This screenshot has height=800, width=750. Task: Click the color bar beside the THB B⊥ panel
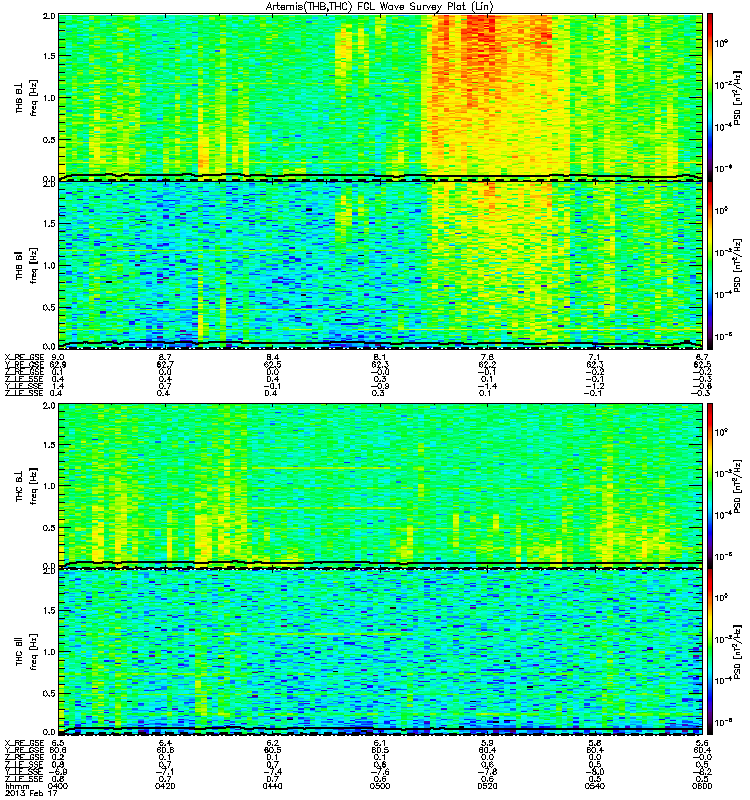(x=710, y=97)
